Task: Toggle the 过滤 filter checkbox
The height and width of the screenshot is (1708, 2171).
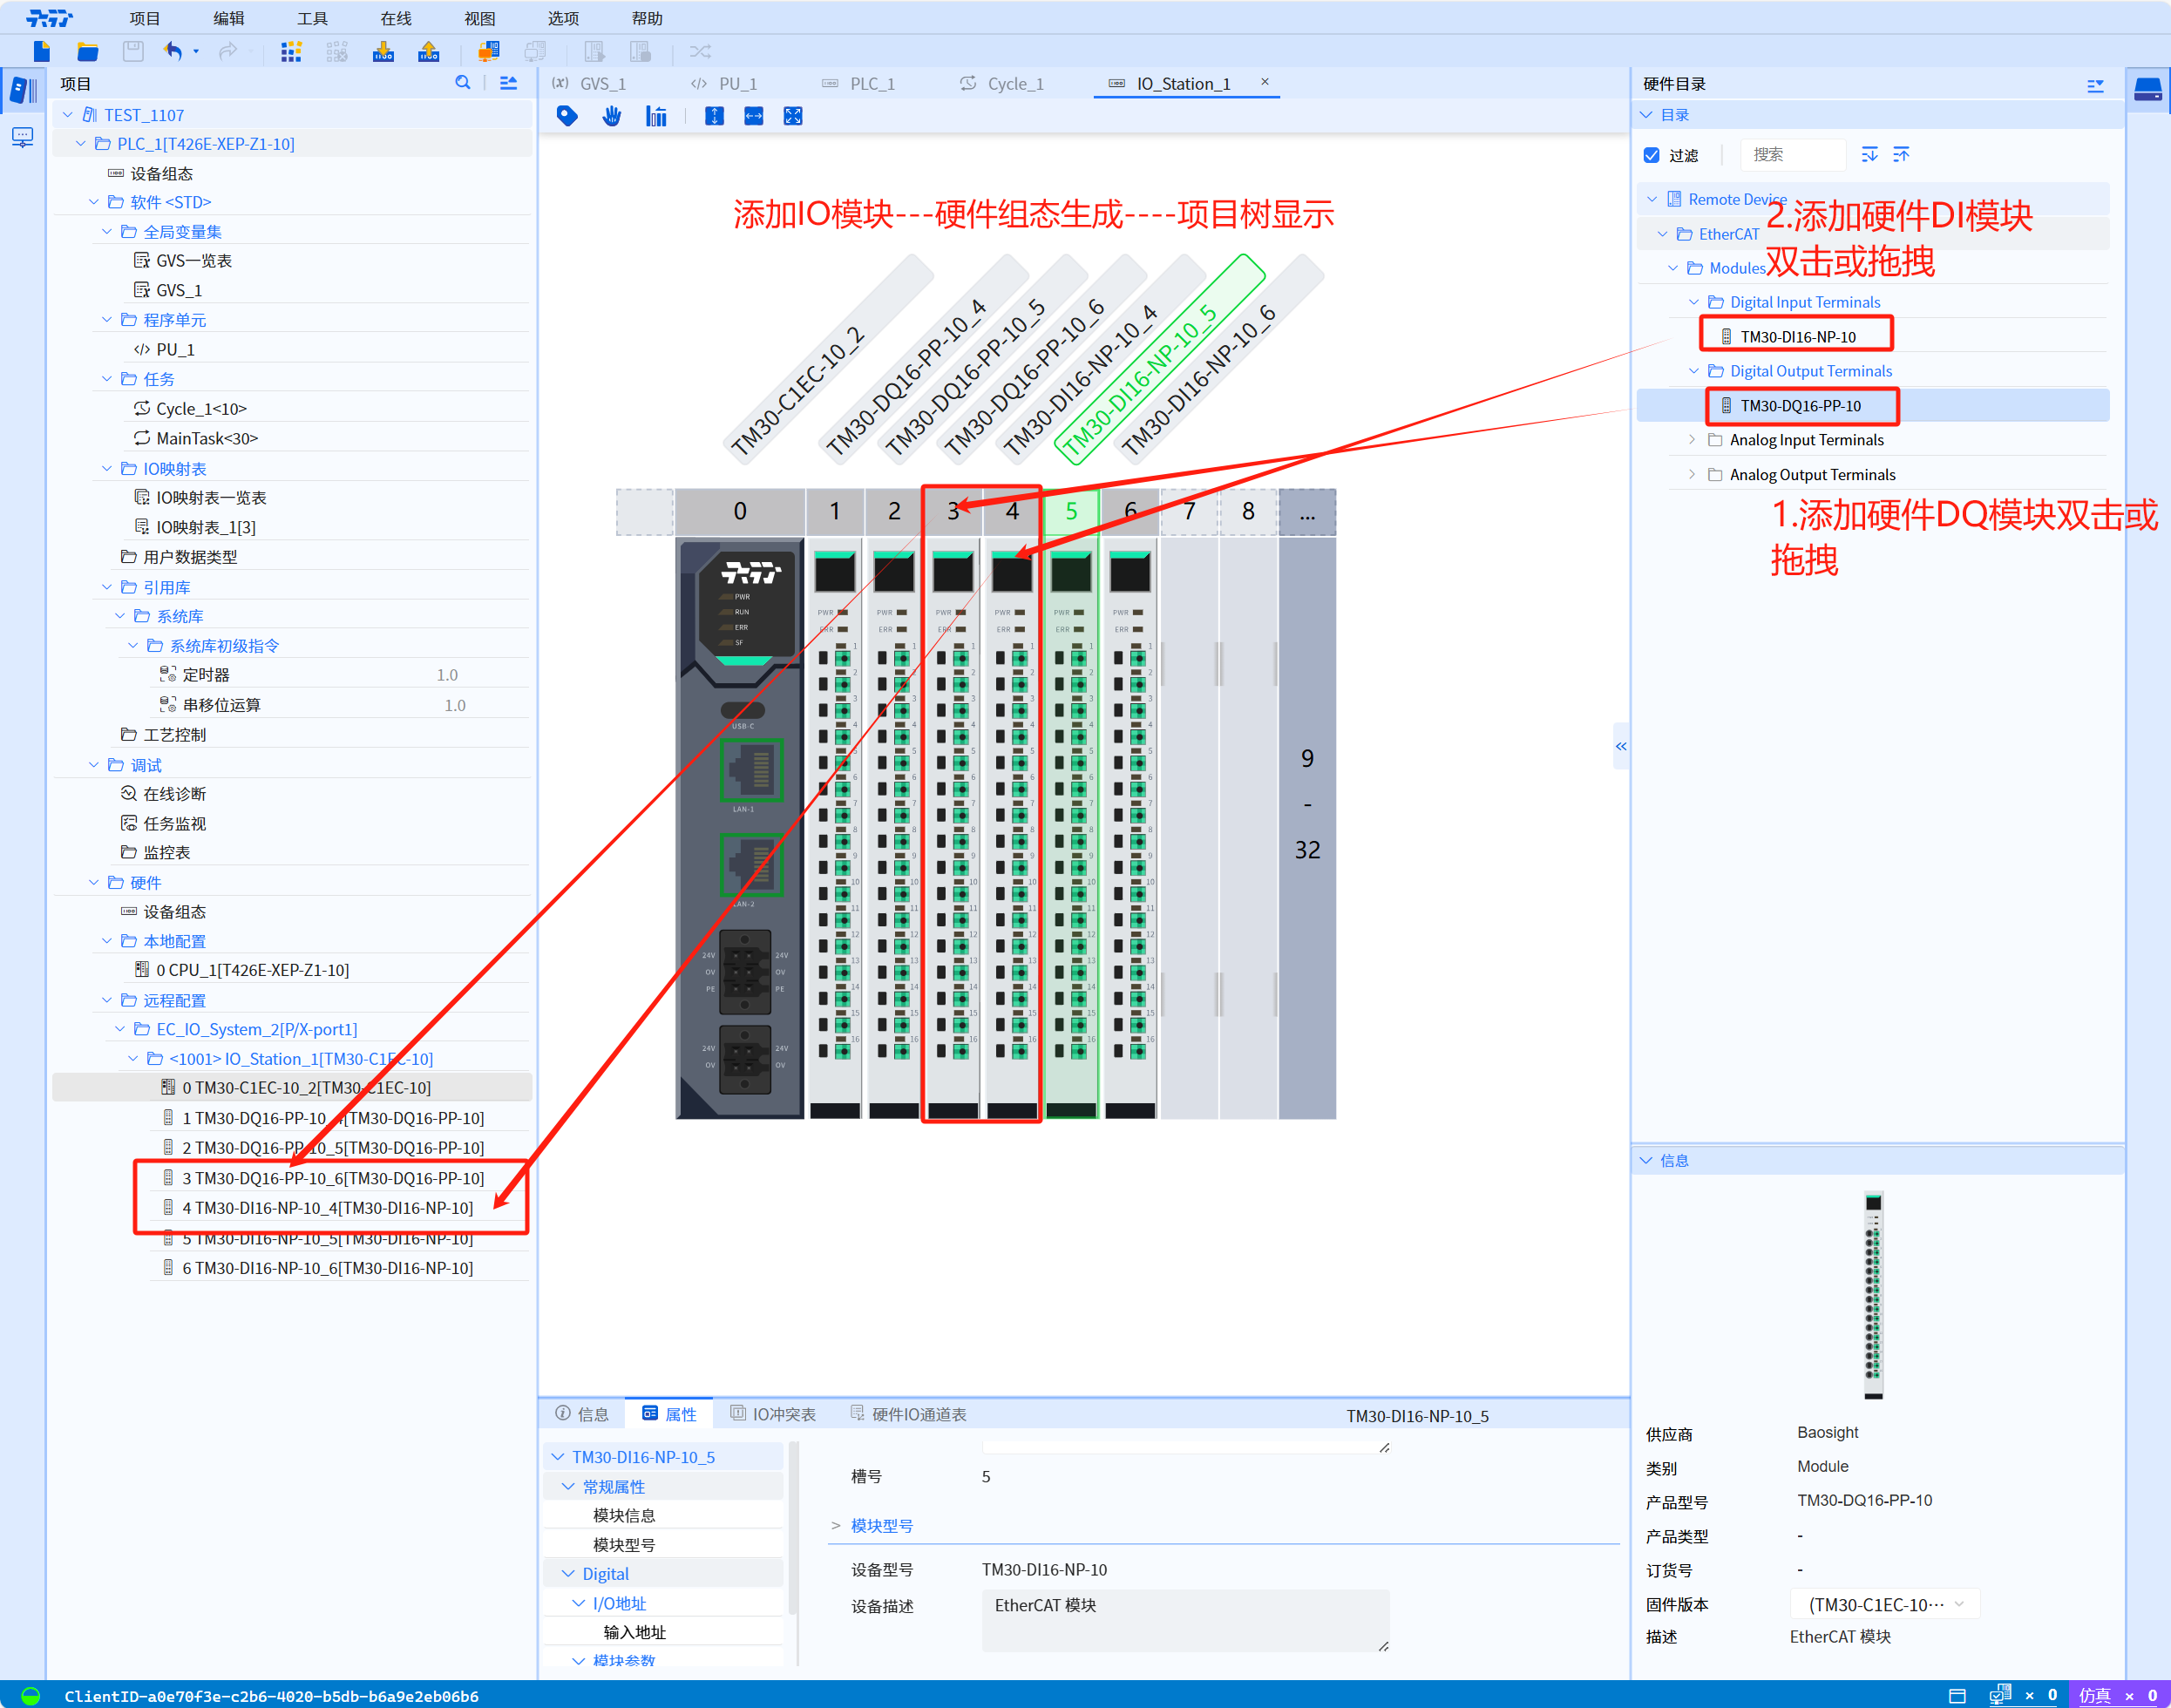Action: (1652, 155)
